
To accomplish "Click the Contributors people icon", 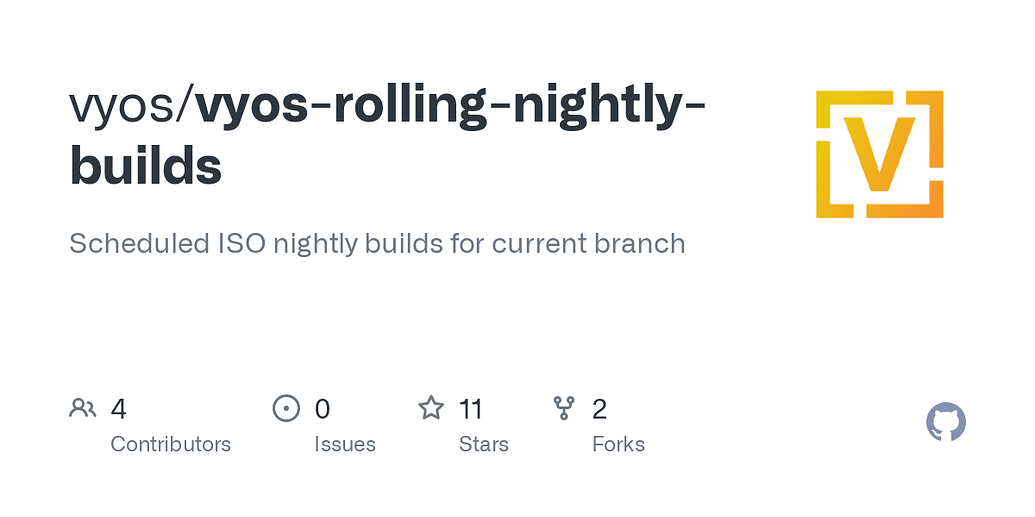I will (83, 409).
